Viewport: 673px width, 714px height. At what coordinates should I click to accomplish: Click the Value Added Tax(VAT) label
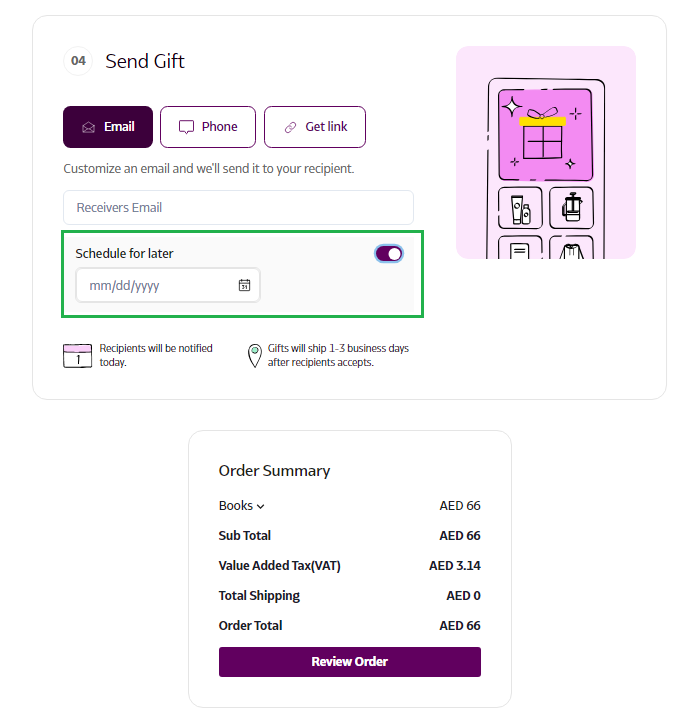(x=279, y=566)
